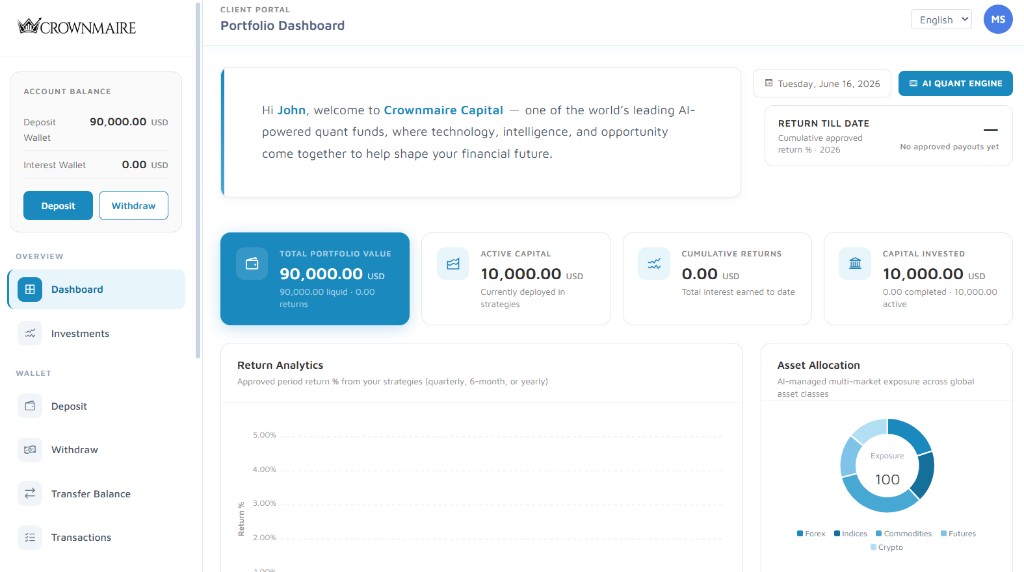1024x572 pixels.
Task: Toggle the Commodities legend swatch
Action: tap(879, 533)
